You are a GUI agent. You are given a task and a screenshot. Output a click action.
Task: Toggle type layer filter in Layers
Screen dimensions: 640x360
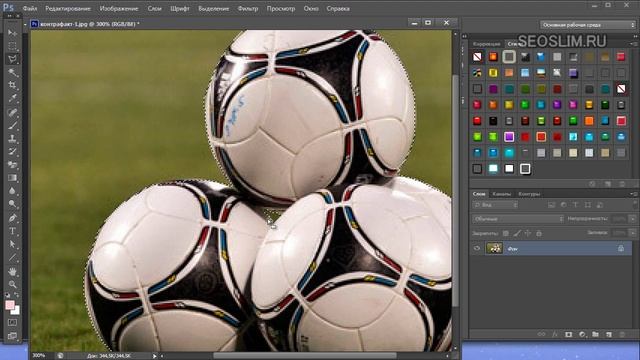tap(576, 205)
